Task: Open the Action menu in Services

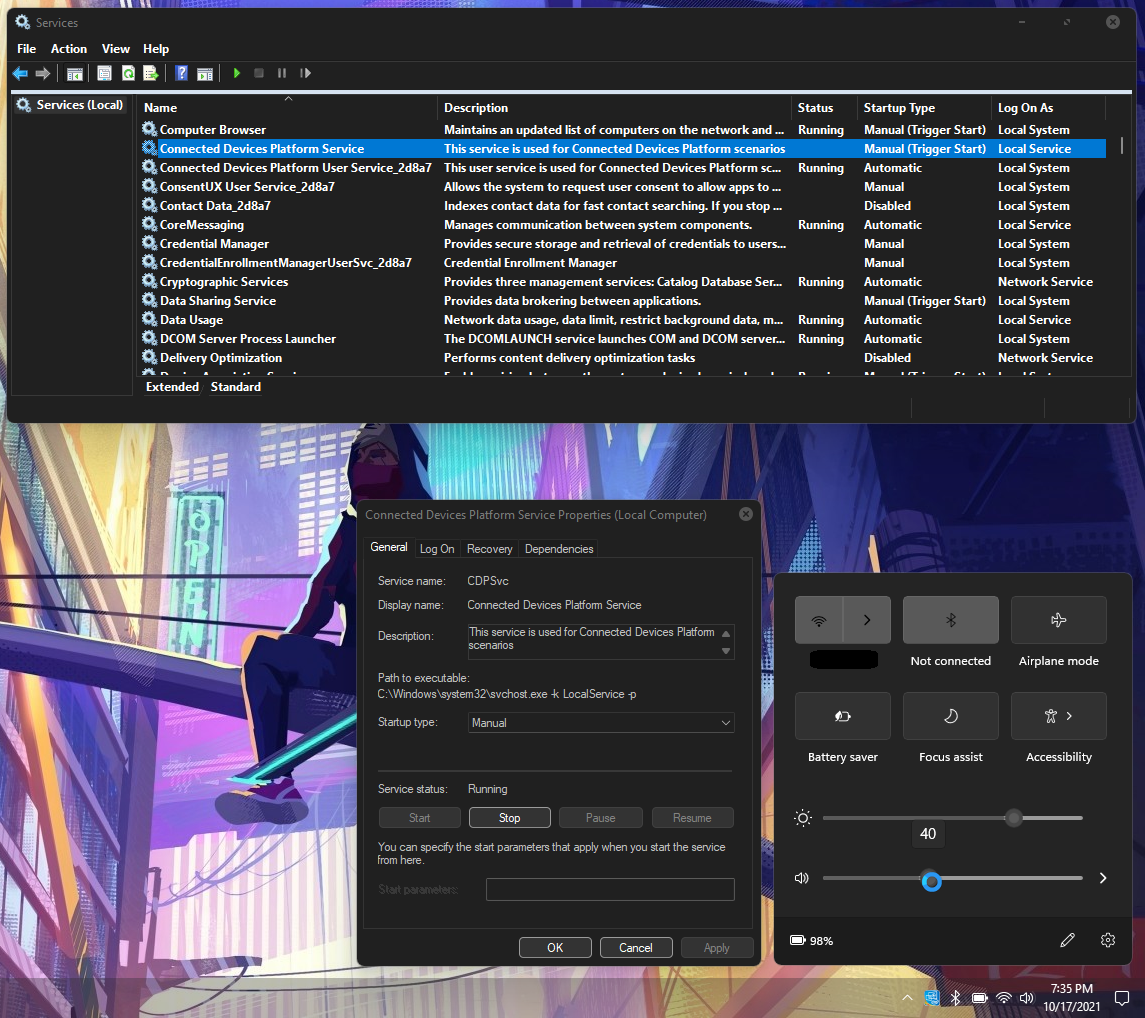Action: 69,49
